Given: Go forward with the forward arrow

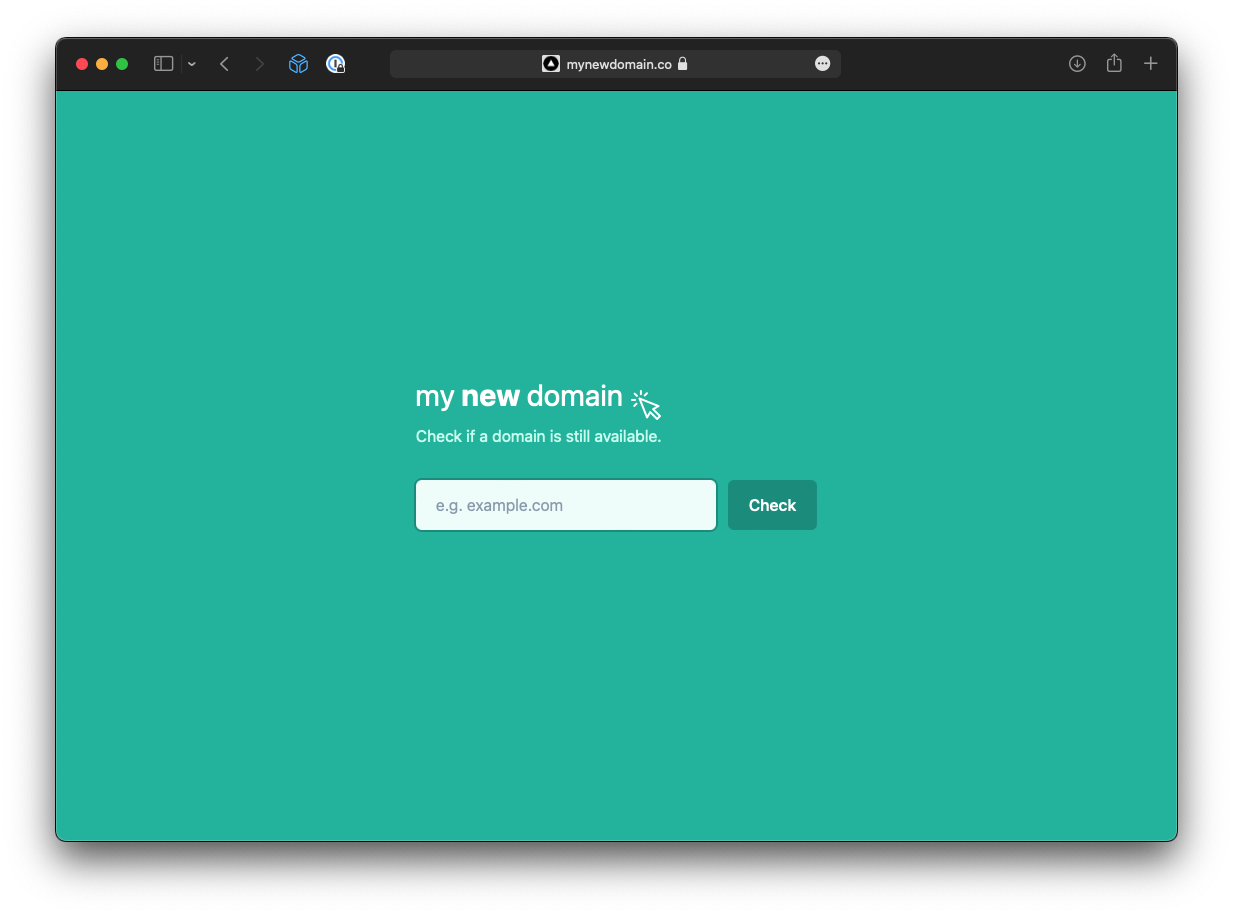Looking at the screenshot, I should click(260, 64).
